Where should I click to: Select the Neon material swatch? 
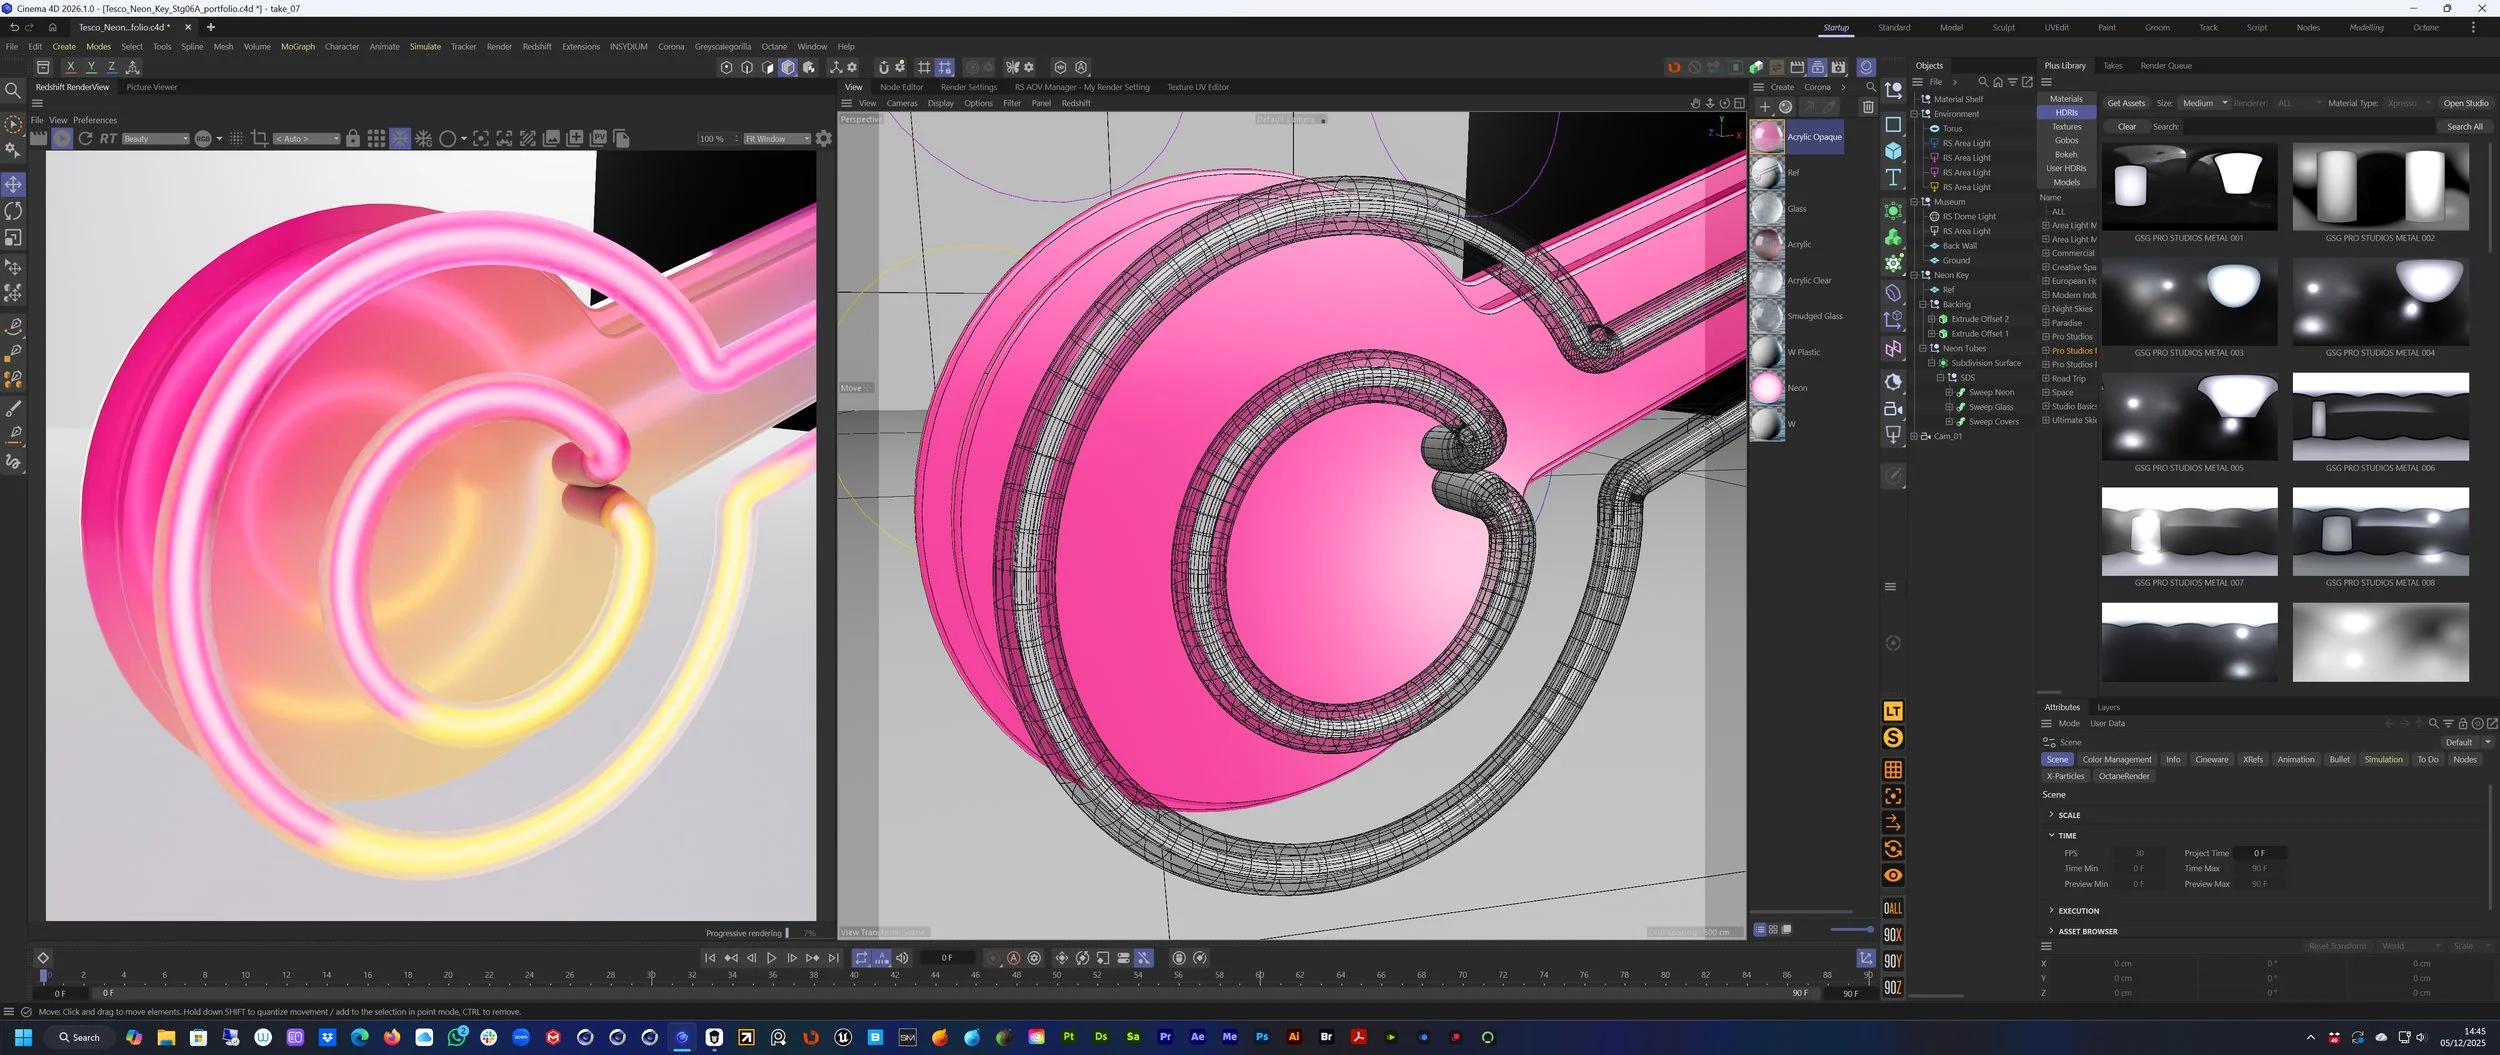[1767, 387]
